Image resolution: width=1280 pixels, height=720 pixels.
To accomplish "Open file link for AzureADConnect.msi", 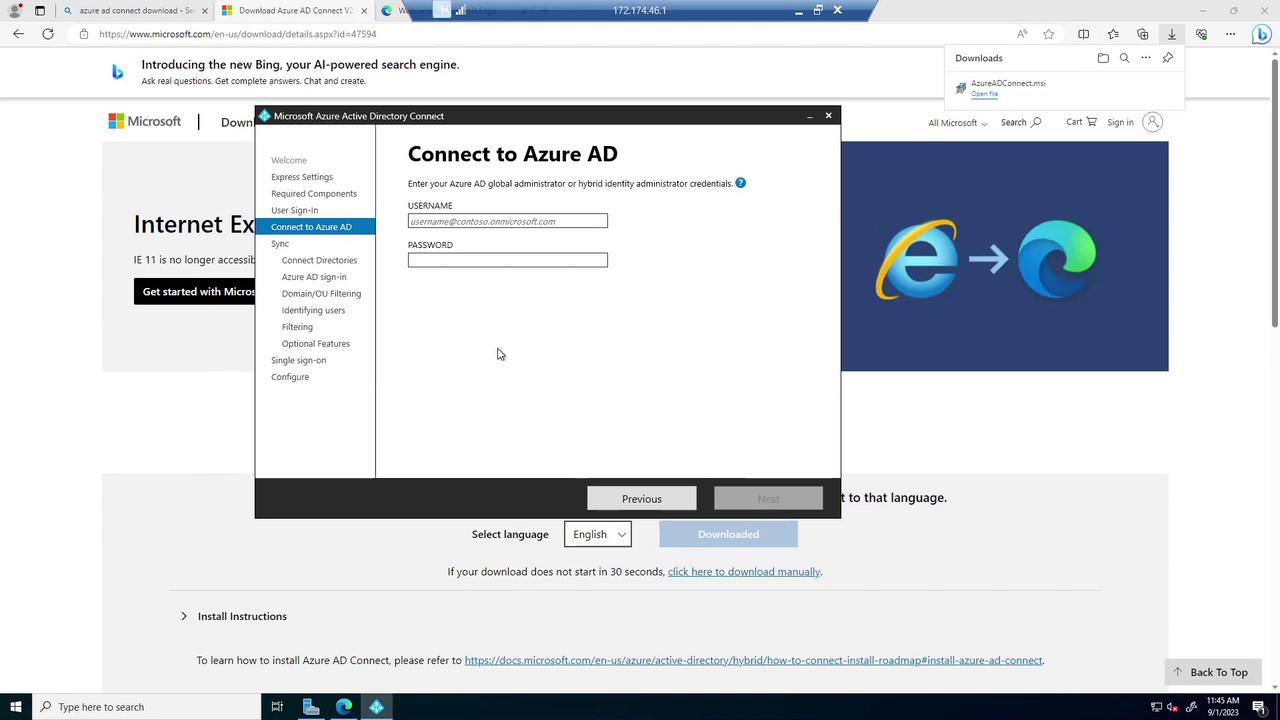I will 984,94.
